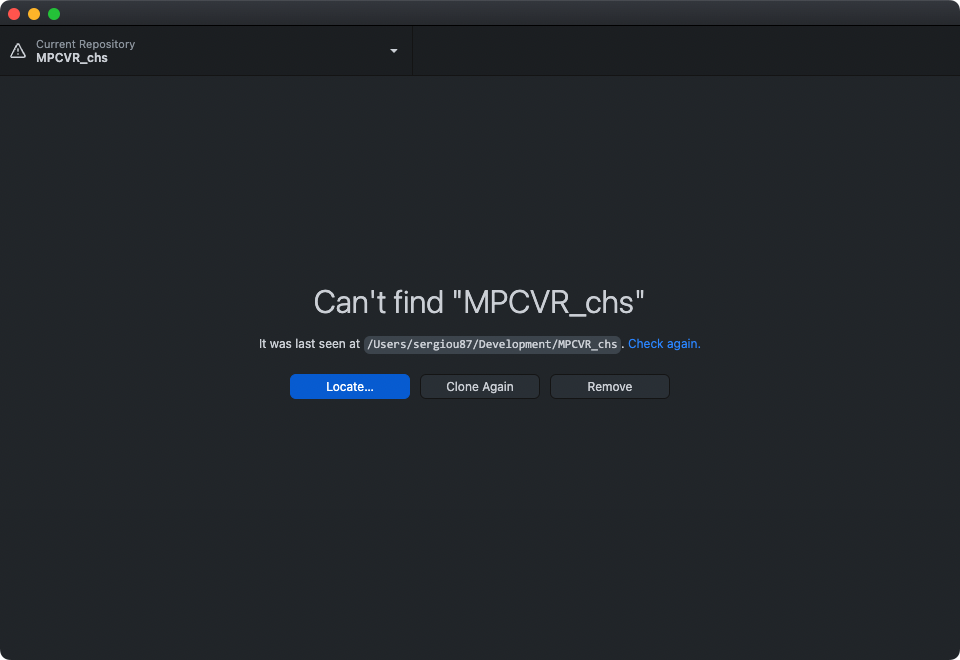
Task: Open the Current Repository selector
Action: pos(200,50)
